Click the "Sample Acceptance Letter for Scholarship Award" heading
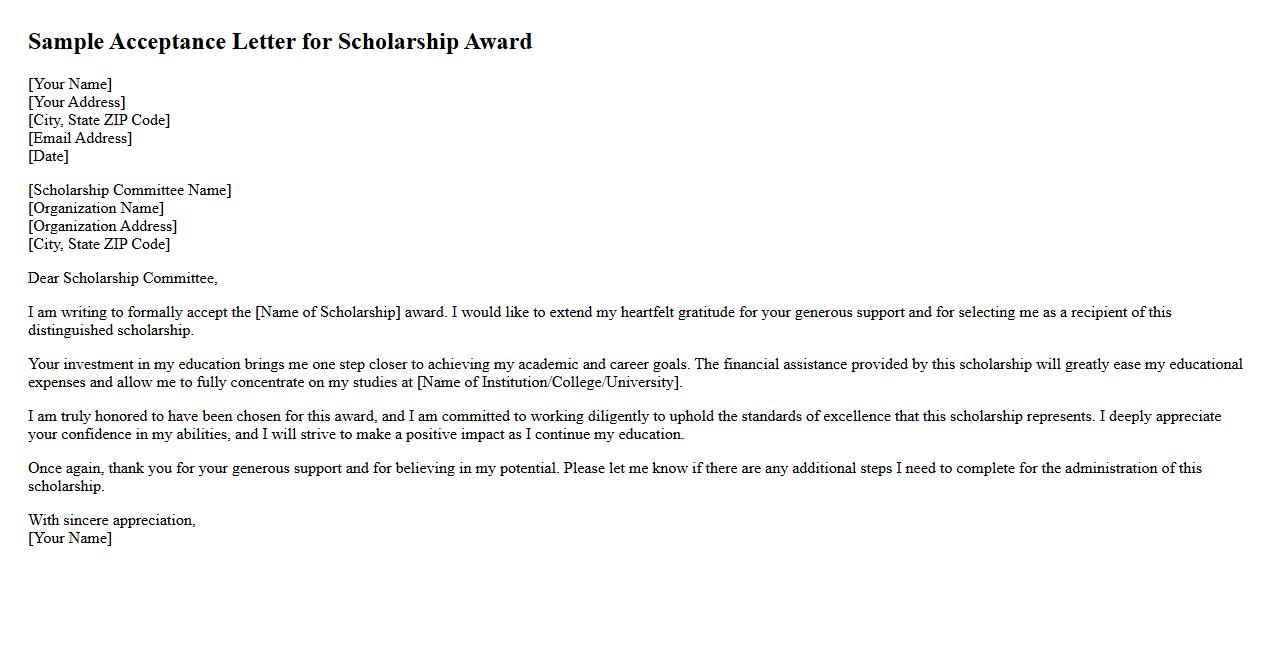Image resolution: width=1278 pixels, height=650 pixels. coord(280,42)
